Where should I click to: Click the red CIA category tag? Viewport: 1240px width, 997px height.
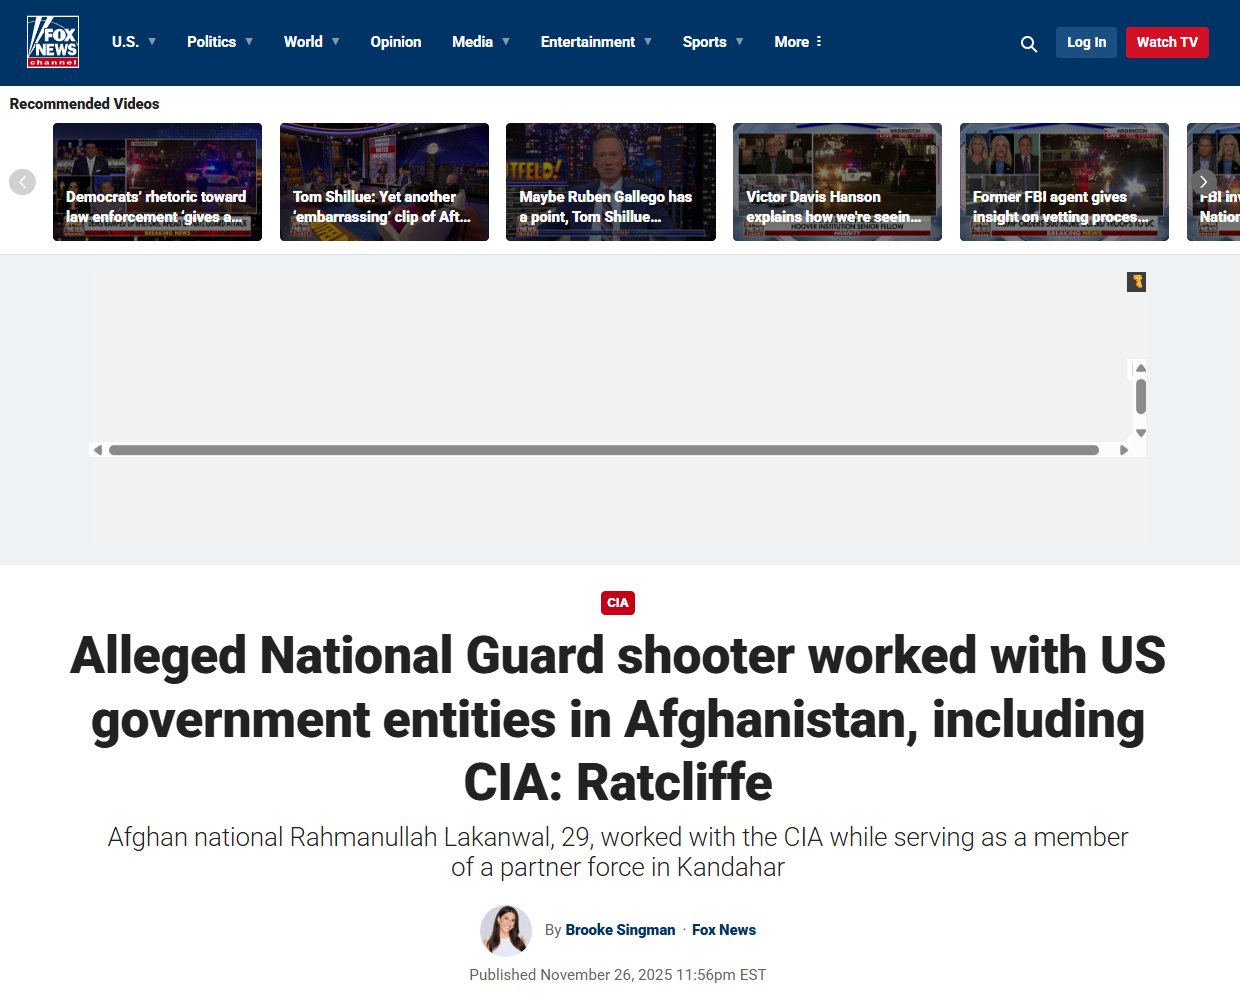[618, 603]
